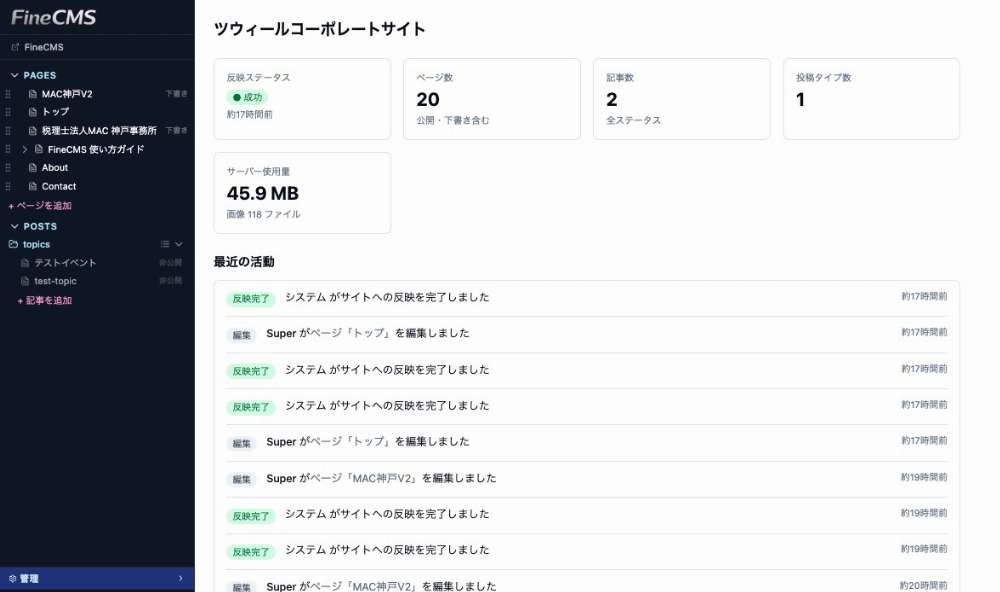Click 公開・下書き含む caption
The image size is (1000, 592).
tap(453, 120)
